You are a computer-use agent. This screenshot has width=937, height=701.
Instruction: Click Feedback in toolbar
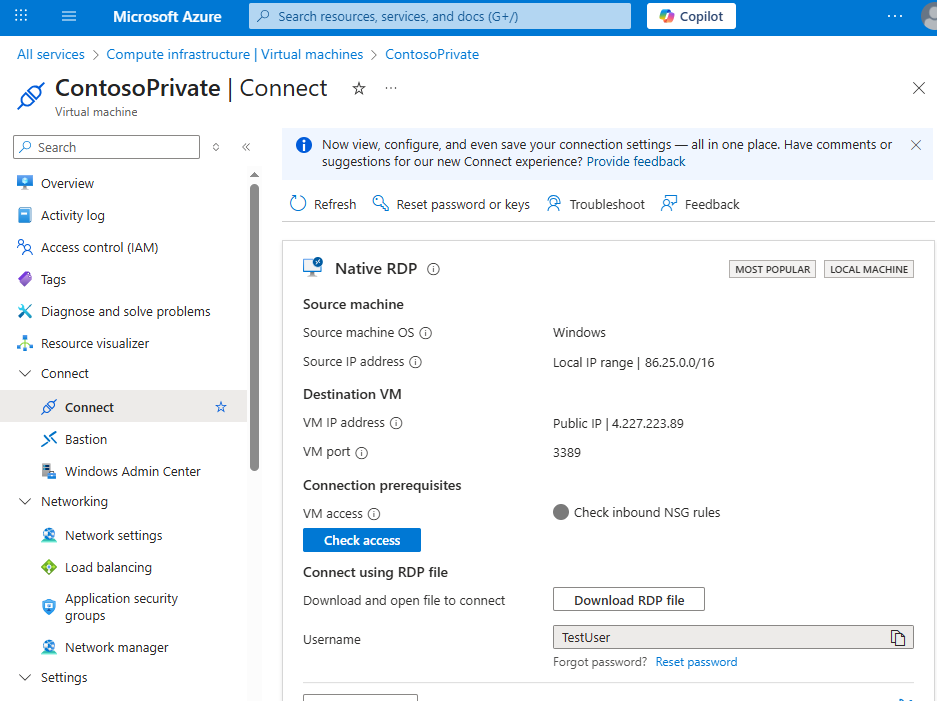(700, 204)
